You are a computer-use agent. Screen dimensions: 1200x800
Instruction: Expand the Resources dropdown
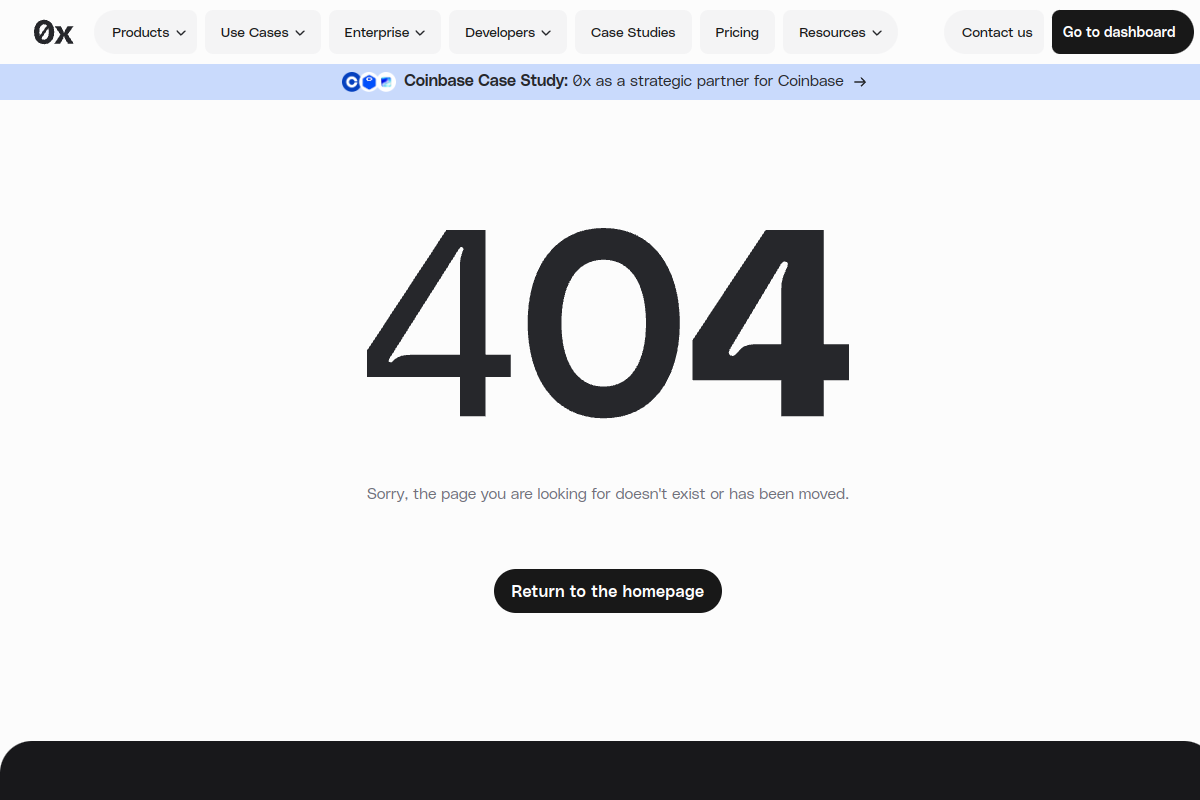[840, 32]
